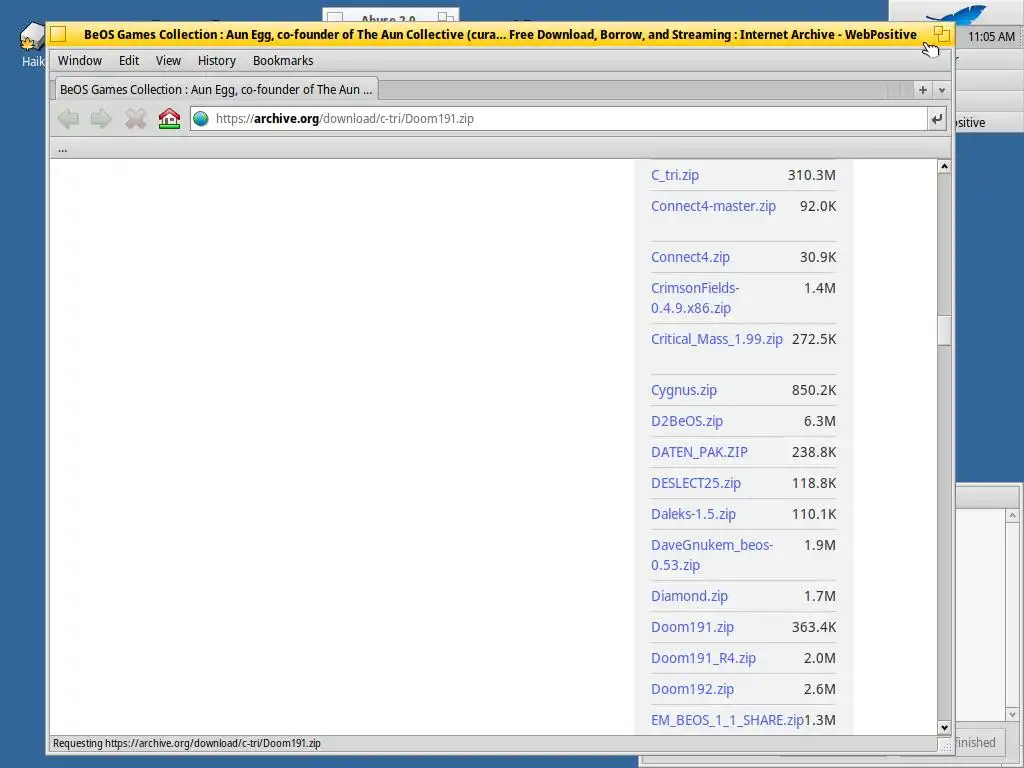Click the bookmark bar ellipsis item
Image resolution: width=1024 pixels, height=768 pixels.
coord(62,149)
